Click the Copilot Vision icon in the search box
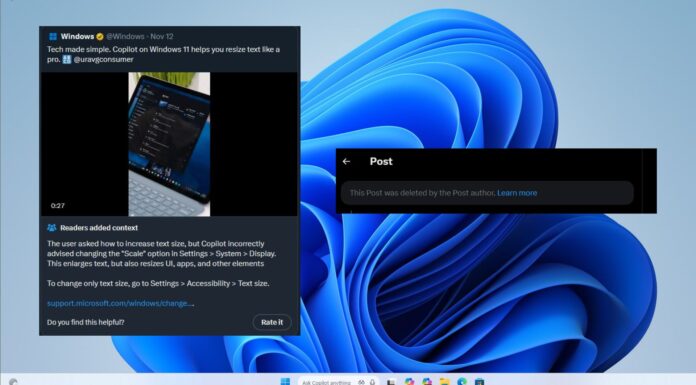 click(361, 382)
